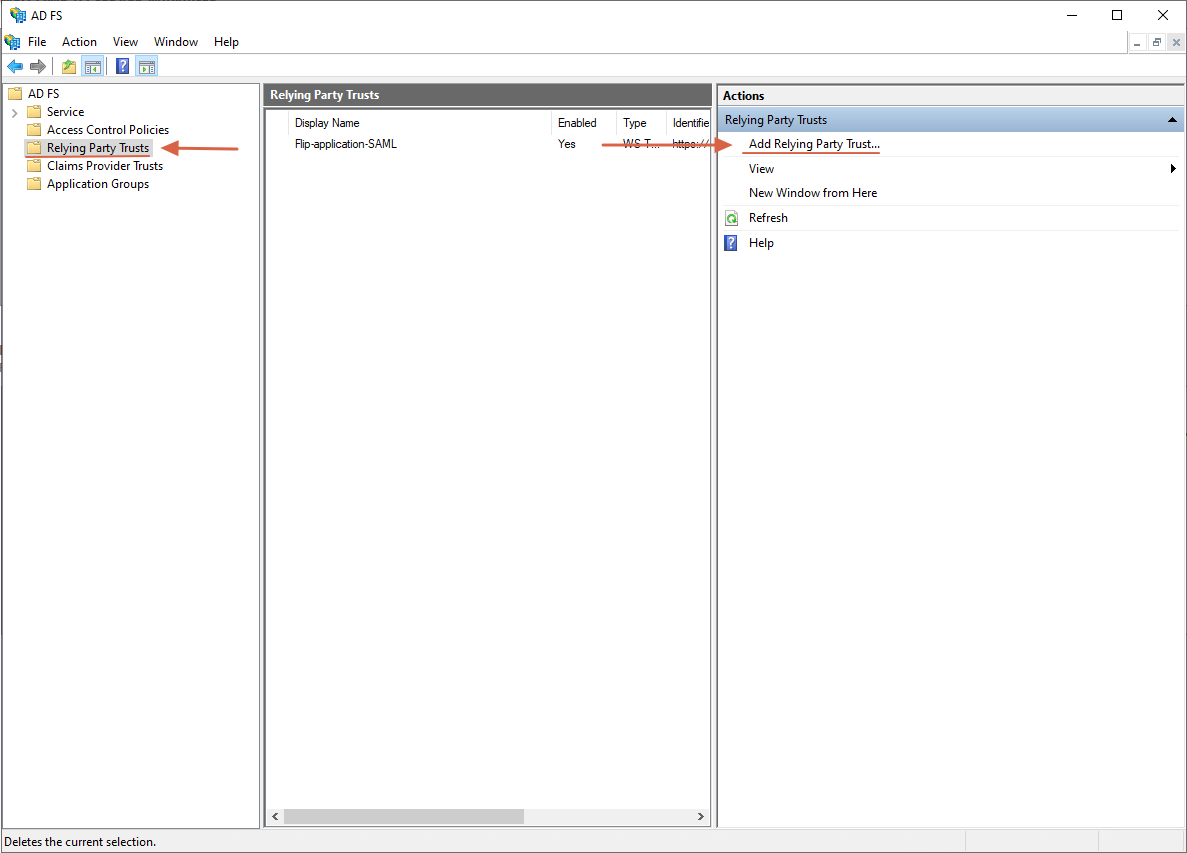The height and width of the screenshot is (853, 1187).
Task: Open help via the toolbar question mark icon
Action: click(x=122, y=67)
